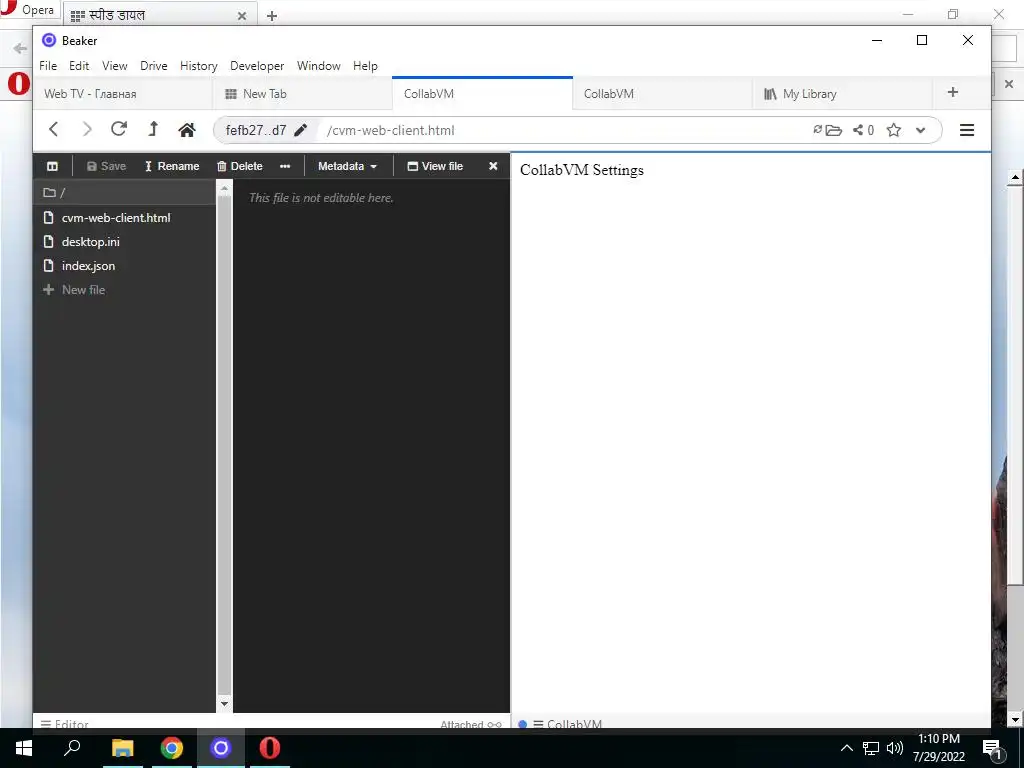The image size is (1024, 768).
Task: Expand the Metadata dropdown
Action: [347, 166]
